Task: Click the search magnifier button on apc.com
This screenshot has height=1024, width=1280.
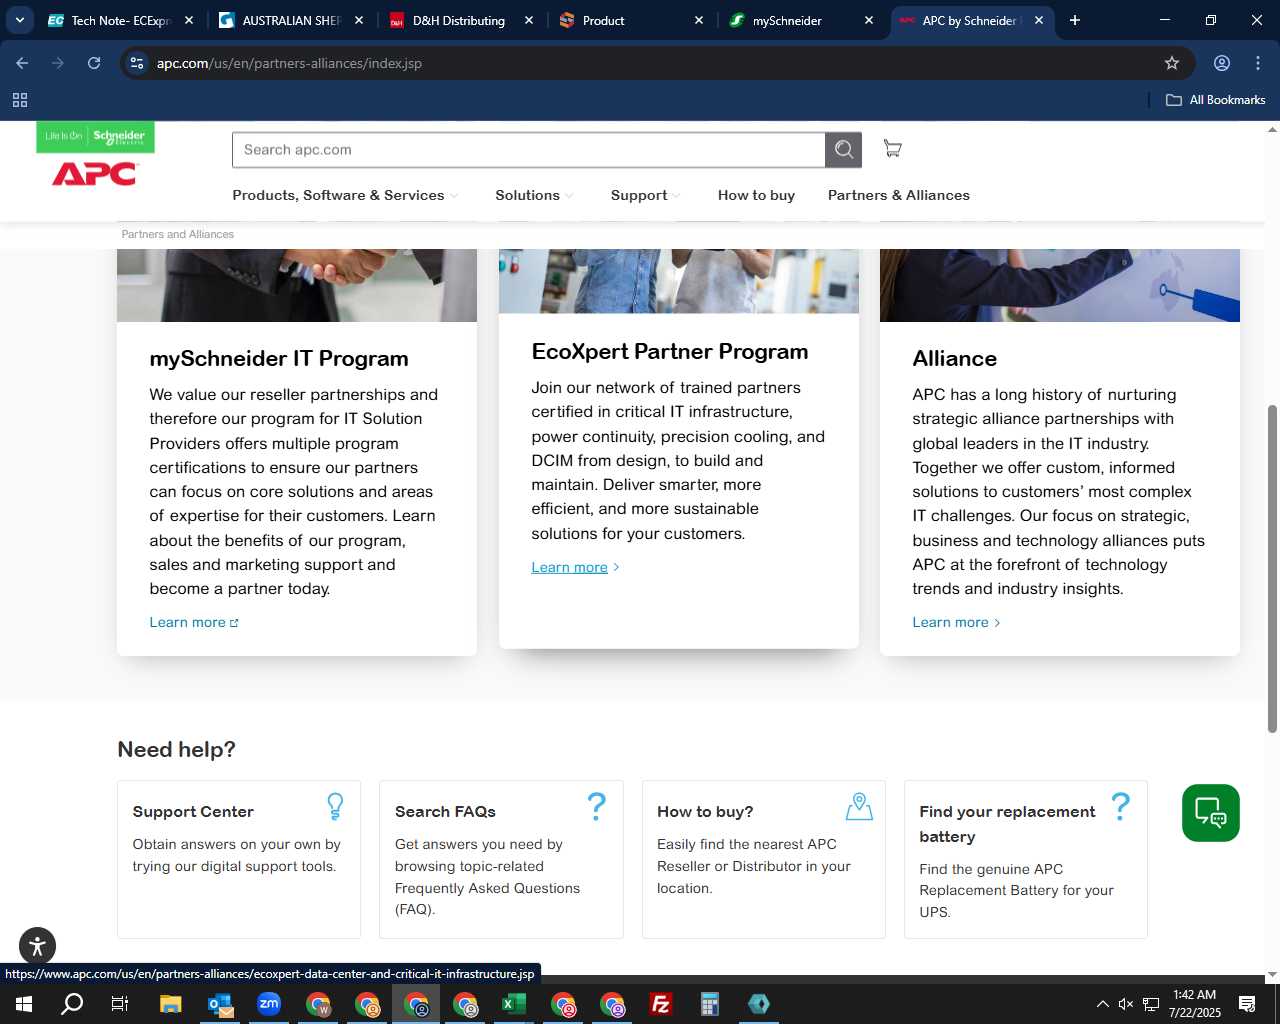Action: (843, 150)
